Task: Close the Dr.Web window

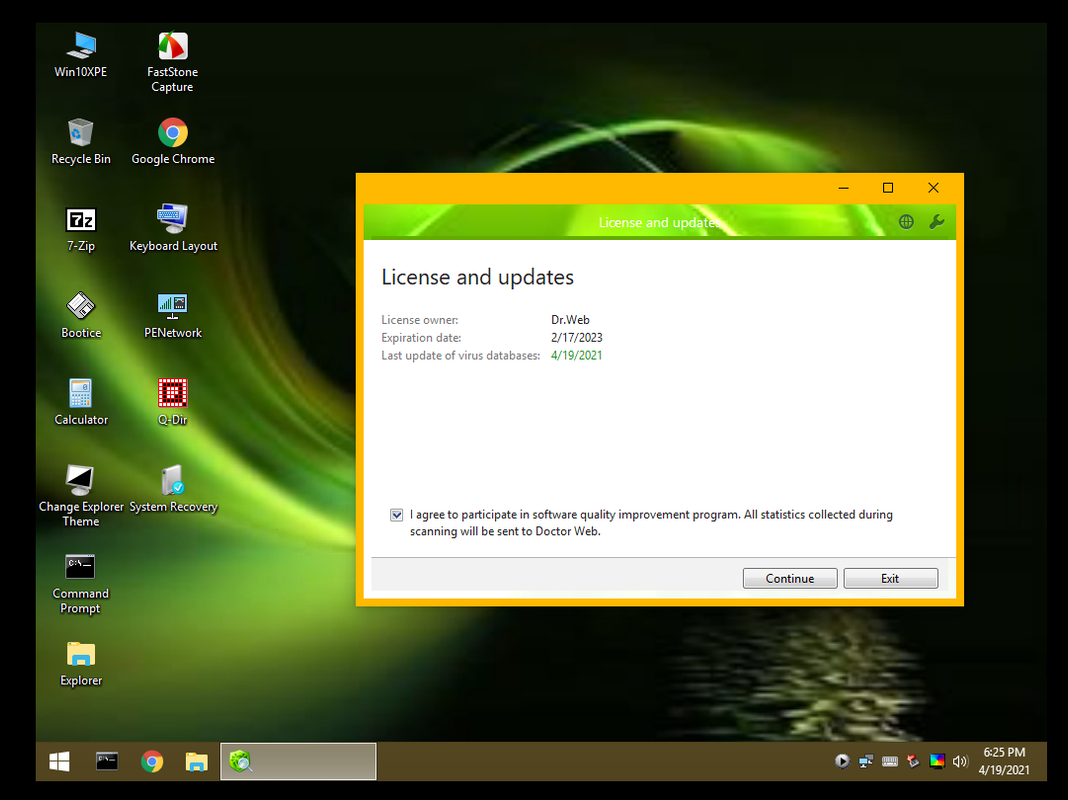Action: pyautogui.click(x=933, y=188)
